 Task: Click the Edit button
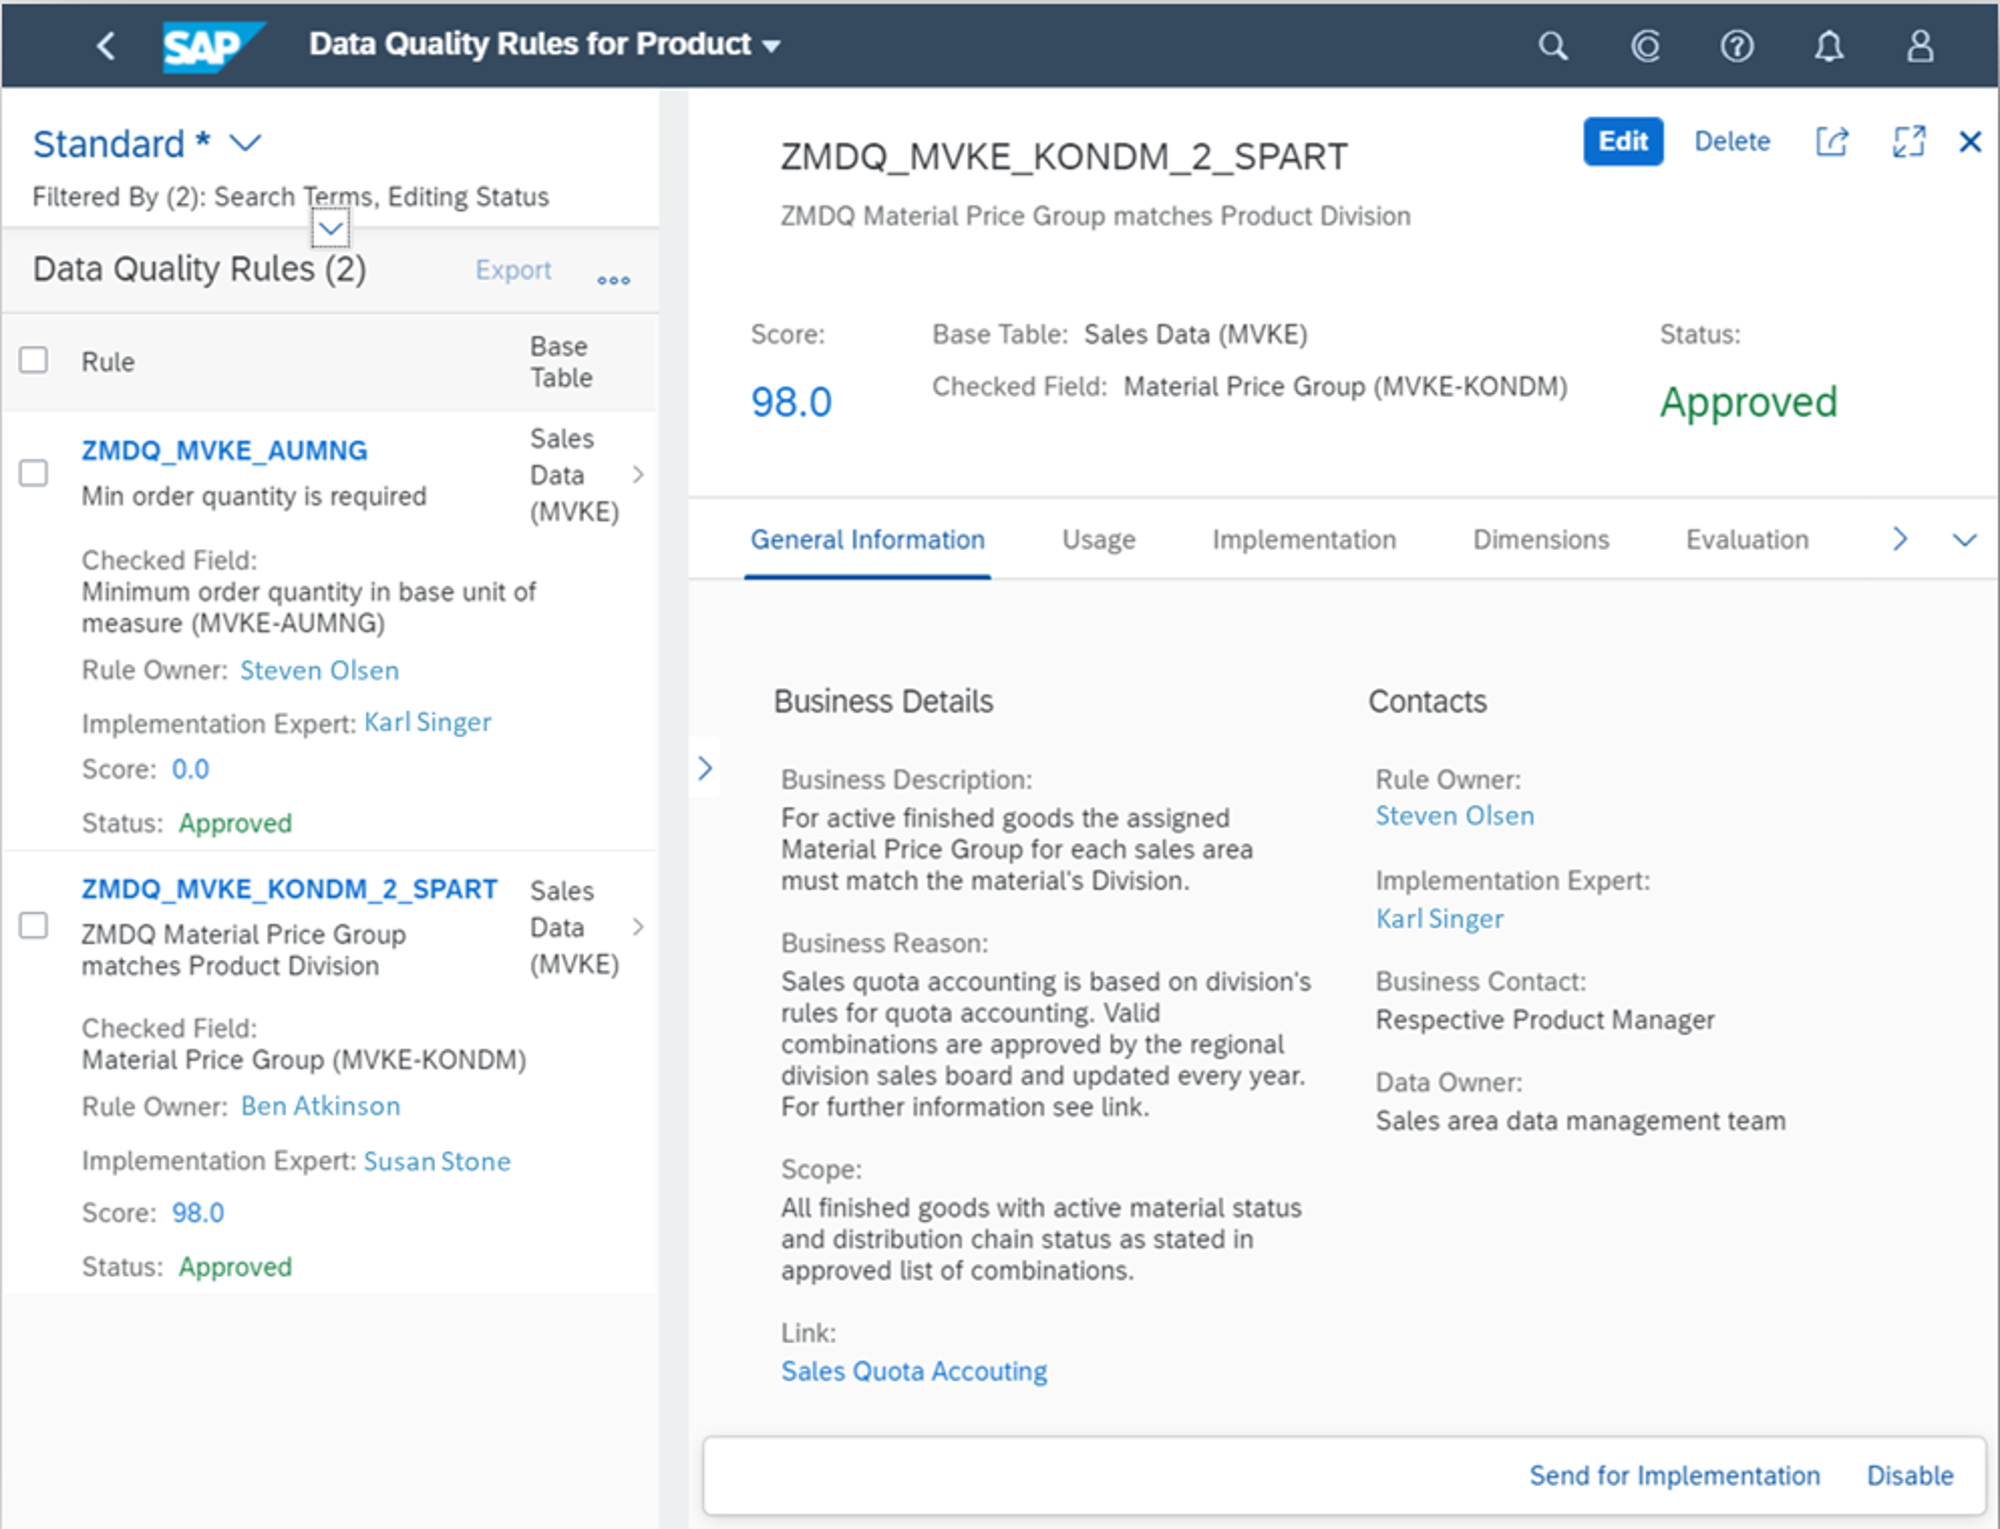coord(1623,142)
